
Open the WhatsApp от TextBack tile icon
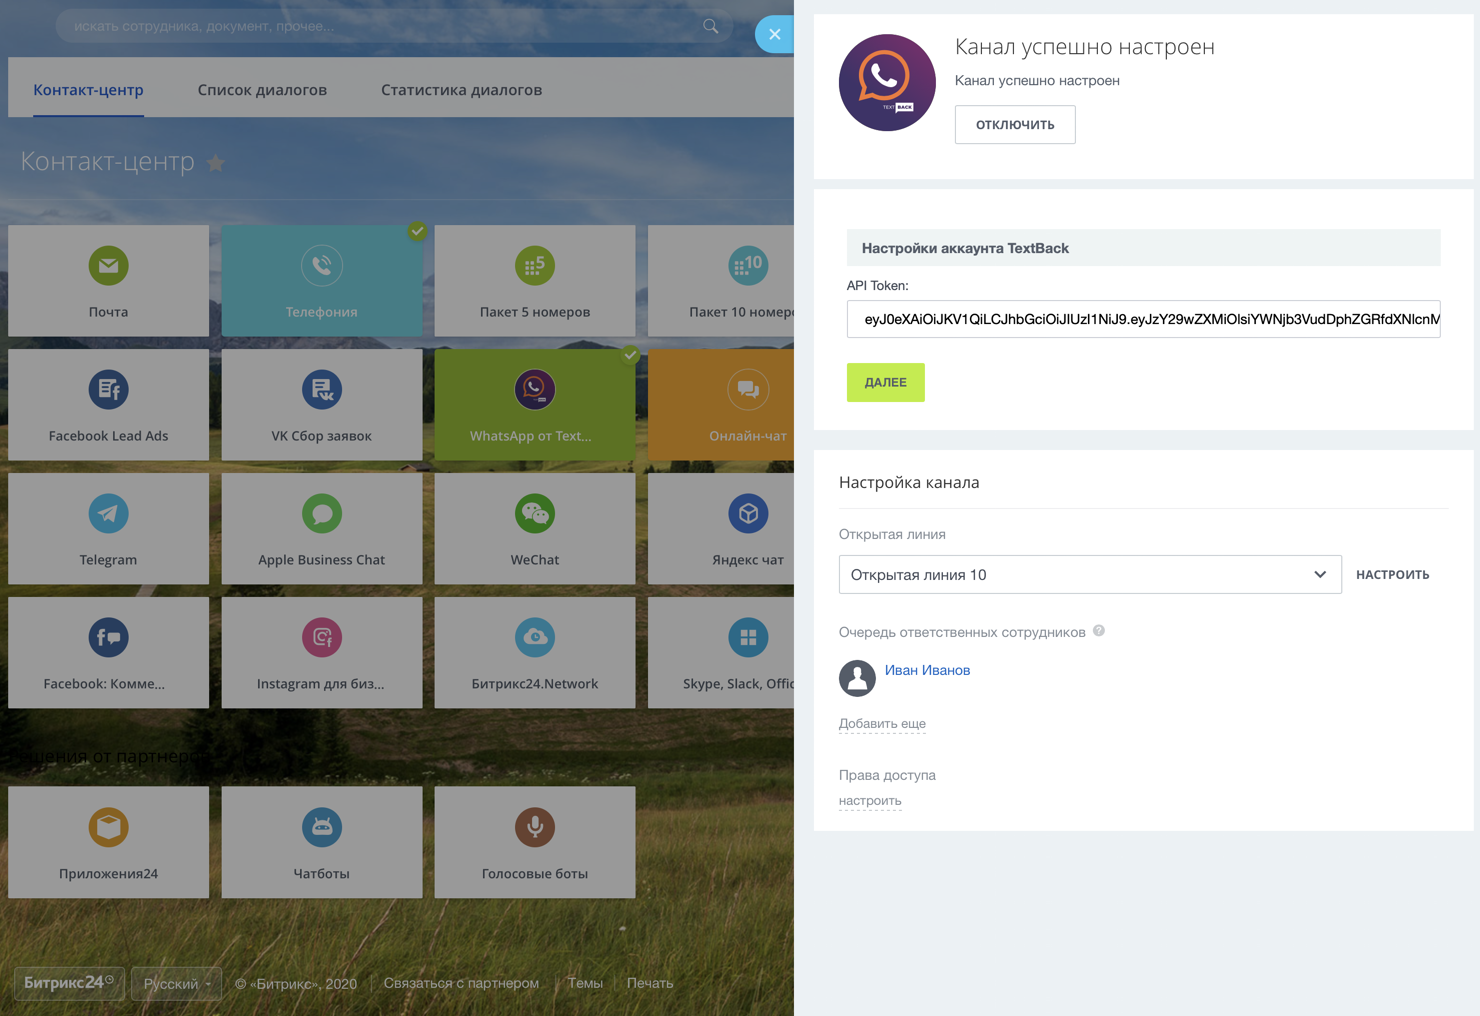click(x=535, y=390)
